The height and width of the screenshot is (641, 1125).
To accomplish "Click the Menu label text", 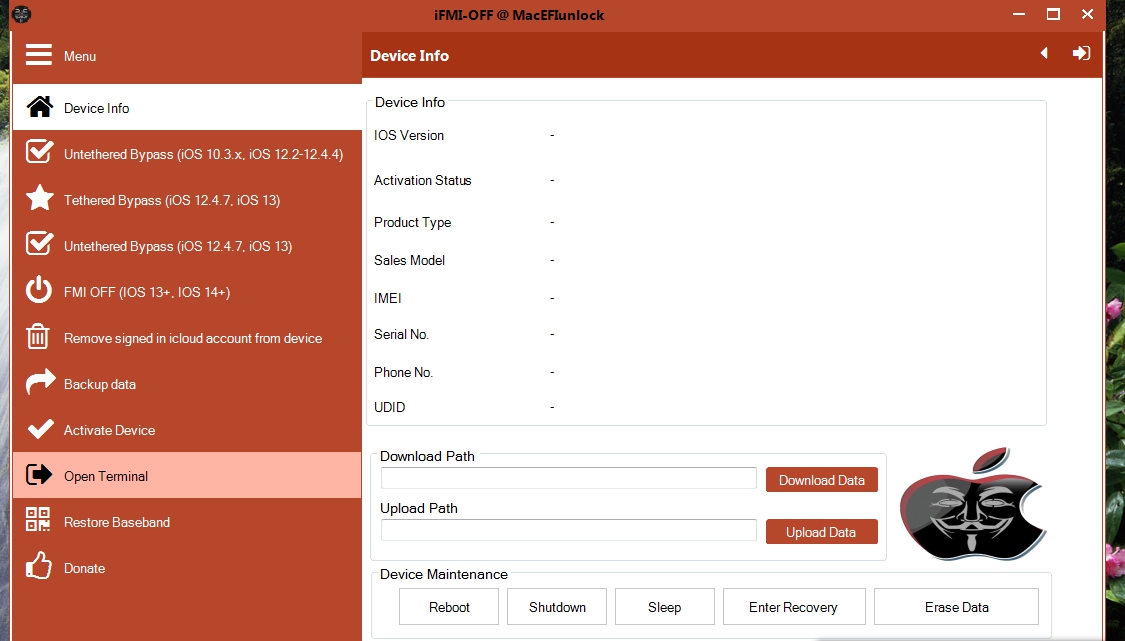I will coord(80,57).
